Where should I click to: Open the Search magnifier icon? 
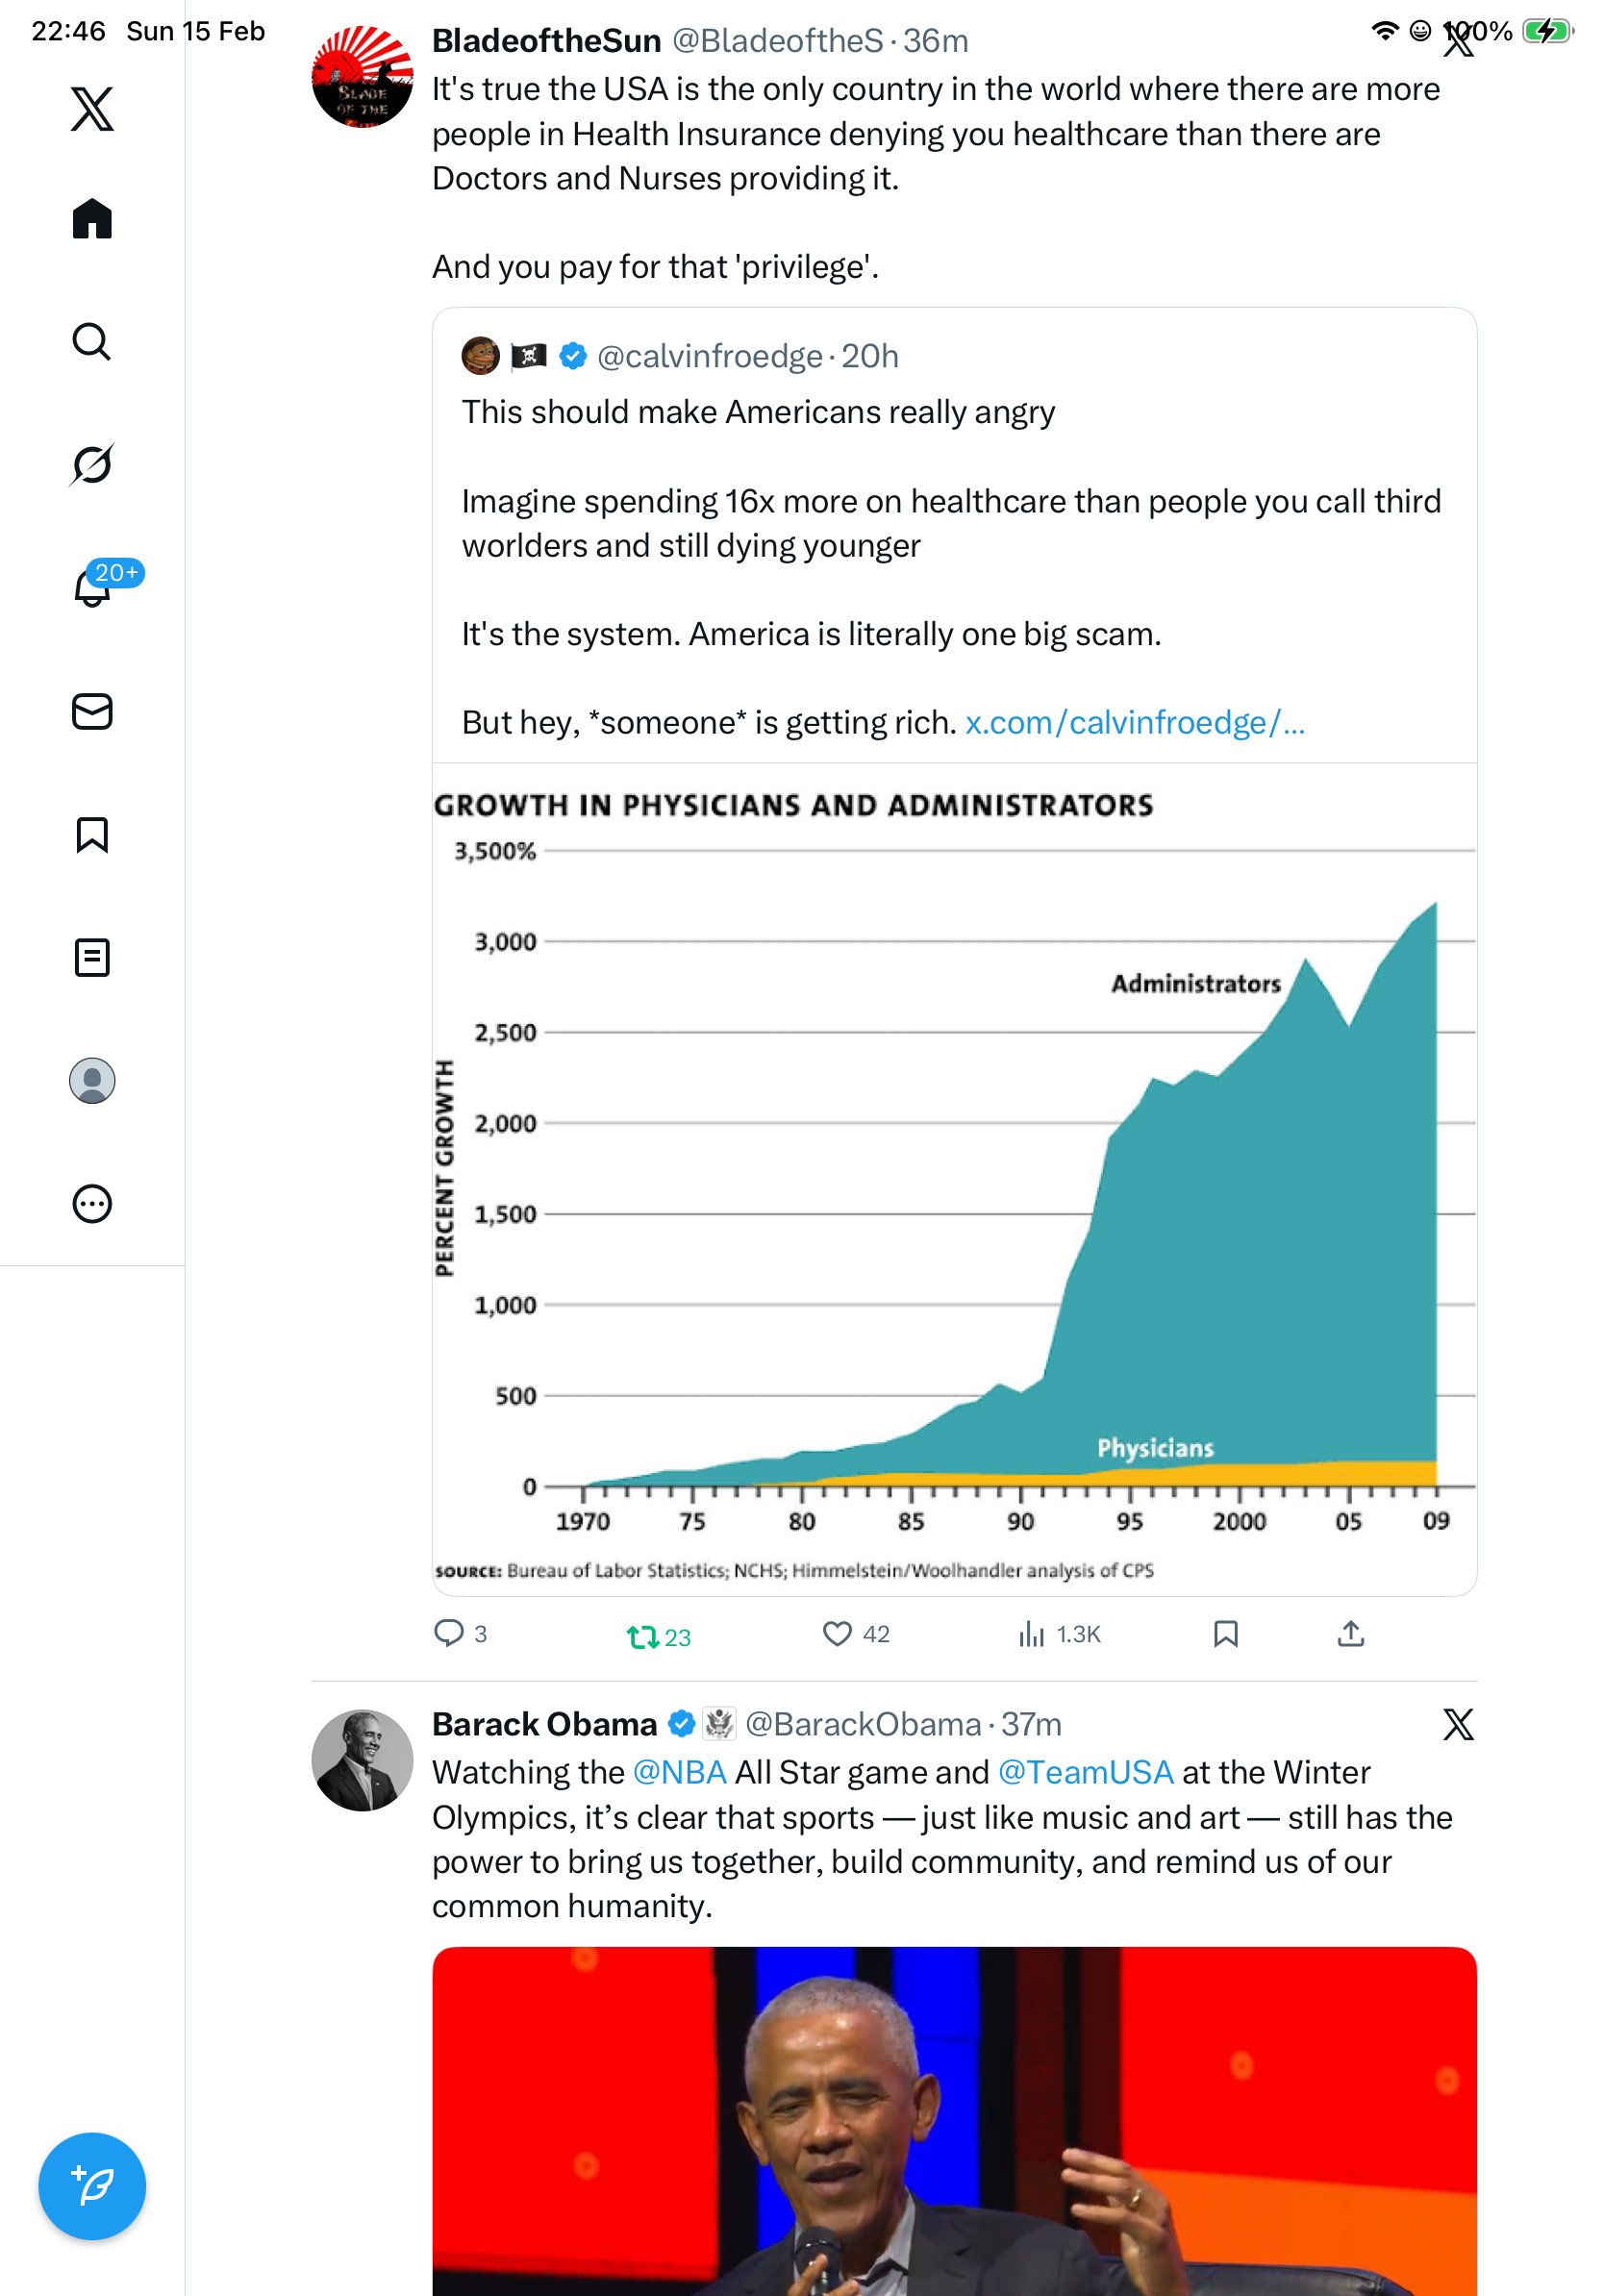coord(92,342)
